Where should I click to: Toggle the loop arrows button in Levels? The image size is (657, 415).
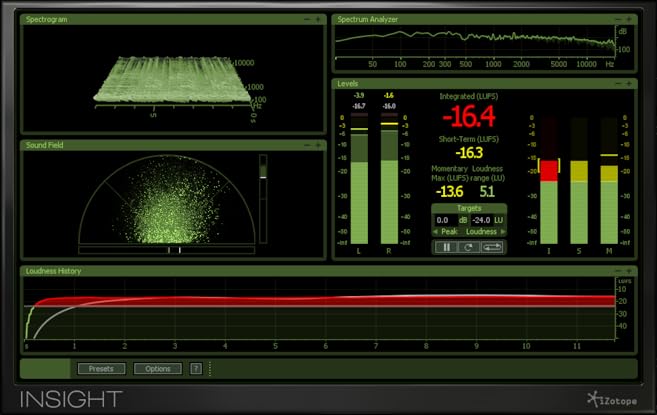pos(491,247)
